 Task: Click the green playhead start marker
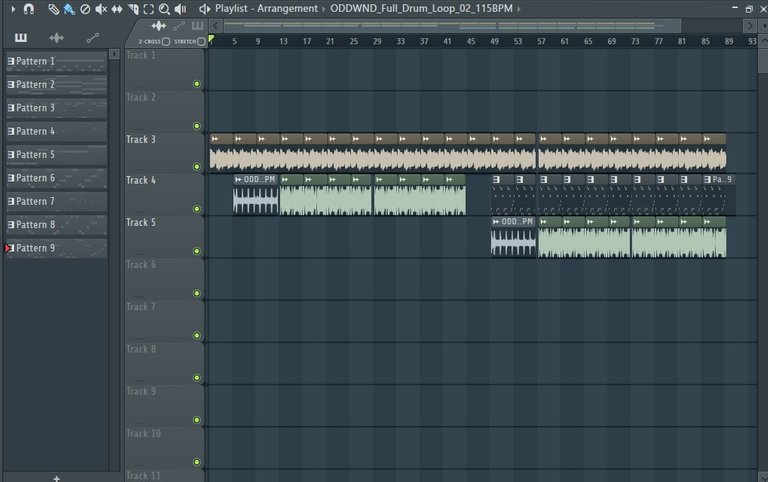(211, 39)
